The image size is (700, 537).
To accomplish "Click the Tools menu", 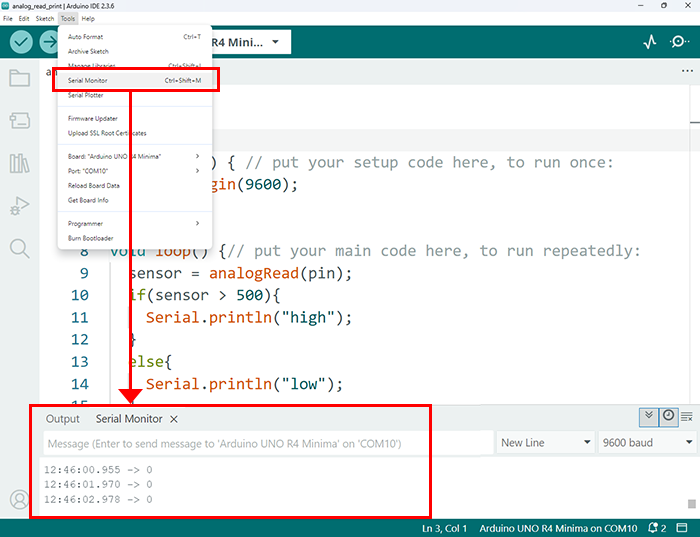I will 68,19.
